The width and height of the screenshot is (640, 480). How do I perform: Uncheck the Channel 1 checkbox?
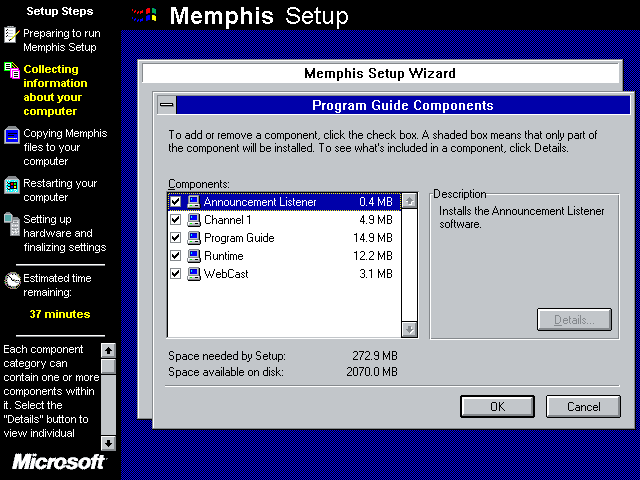point(176,220)
